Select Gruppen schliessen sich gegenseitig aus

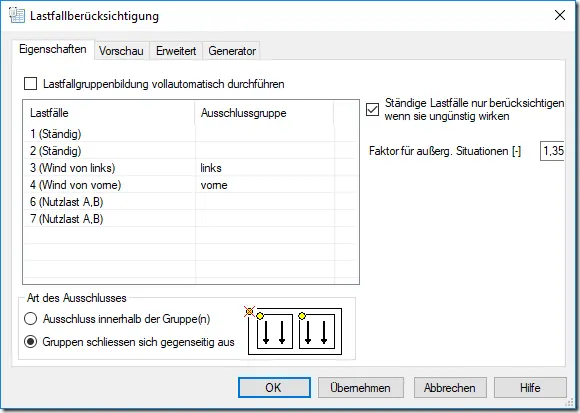point(30,342)
